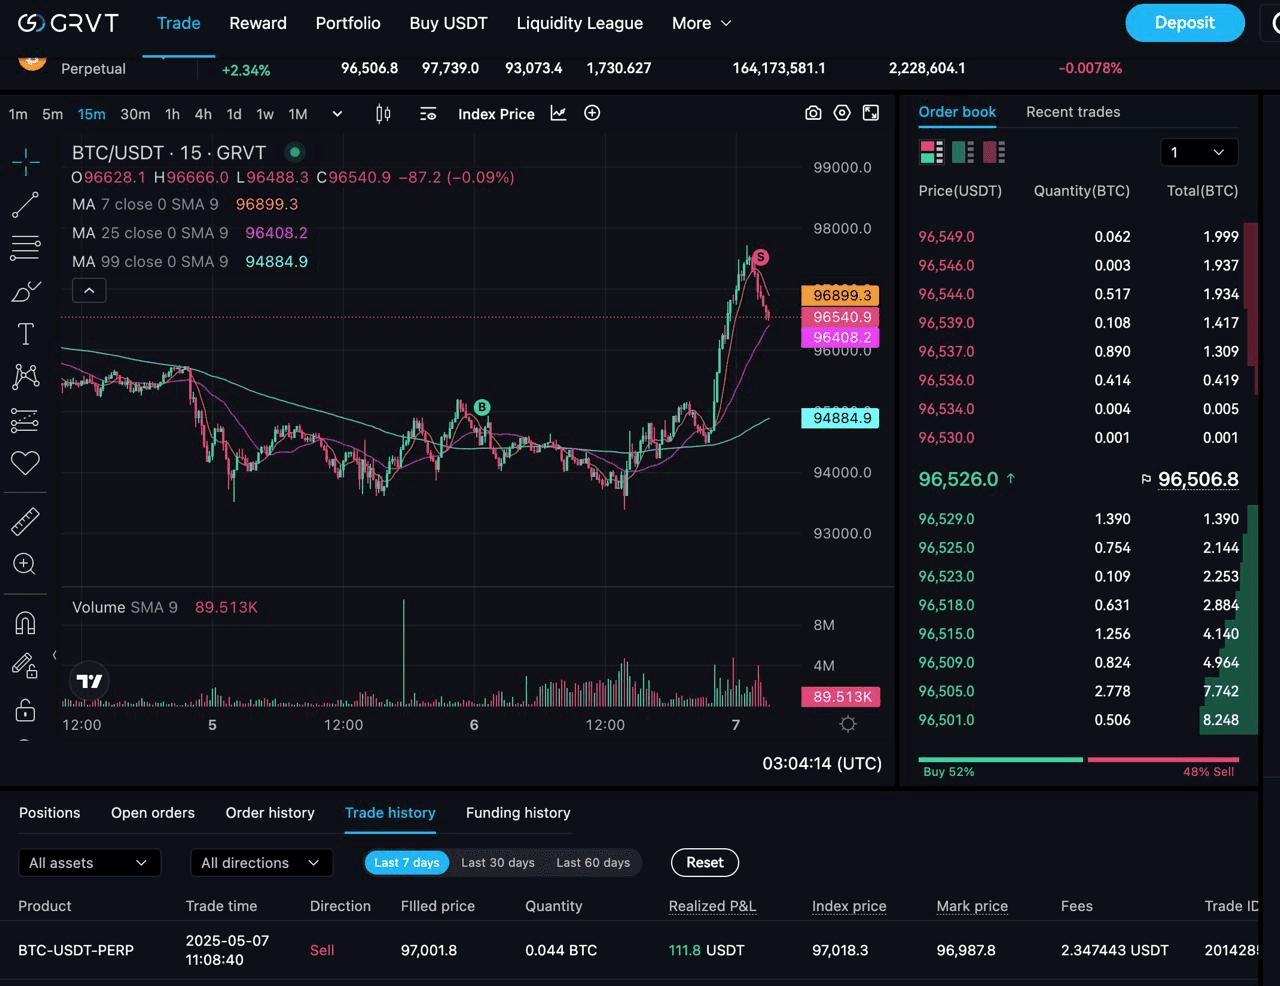Show asks-only order book view
The height and width of the screenshot is (986, 1280).
(994, 152)
